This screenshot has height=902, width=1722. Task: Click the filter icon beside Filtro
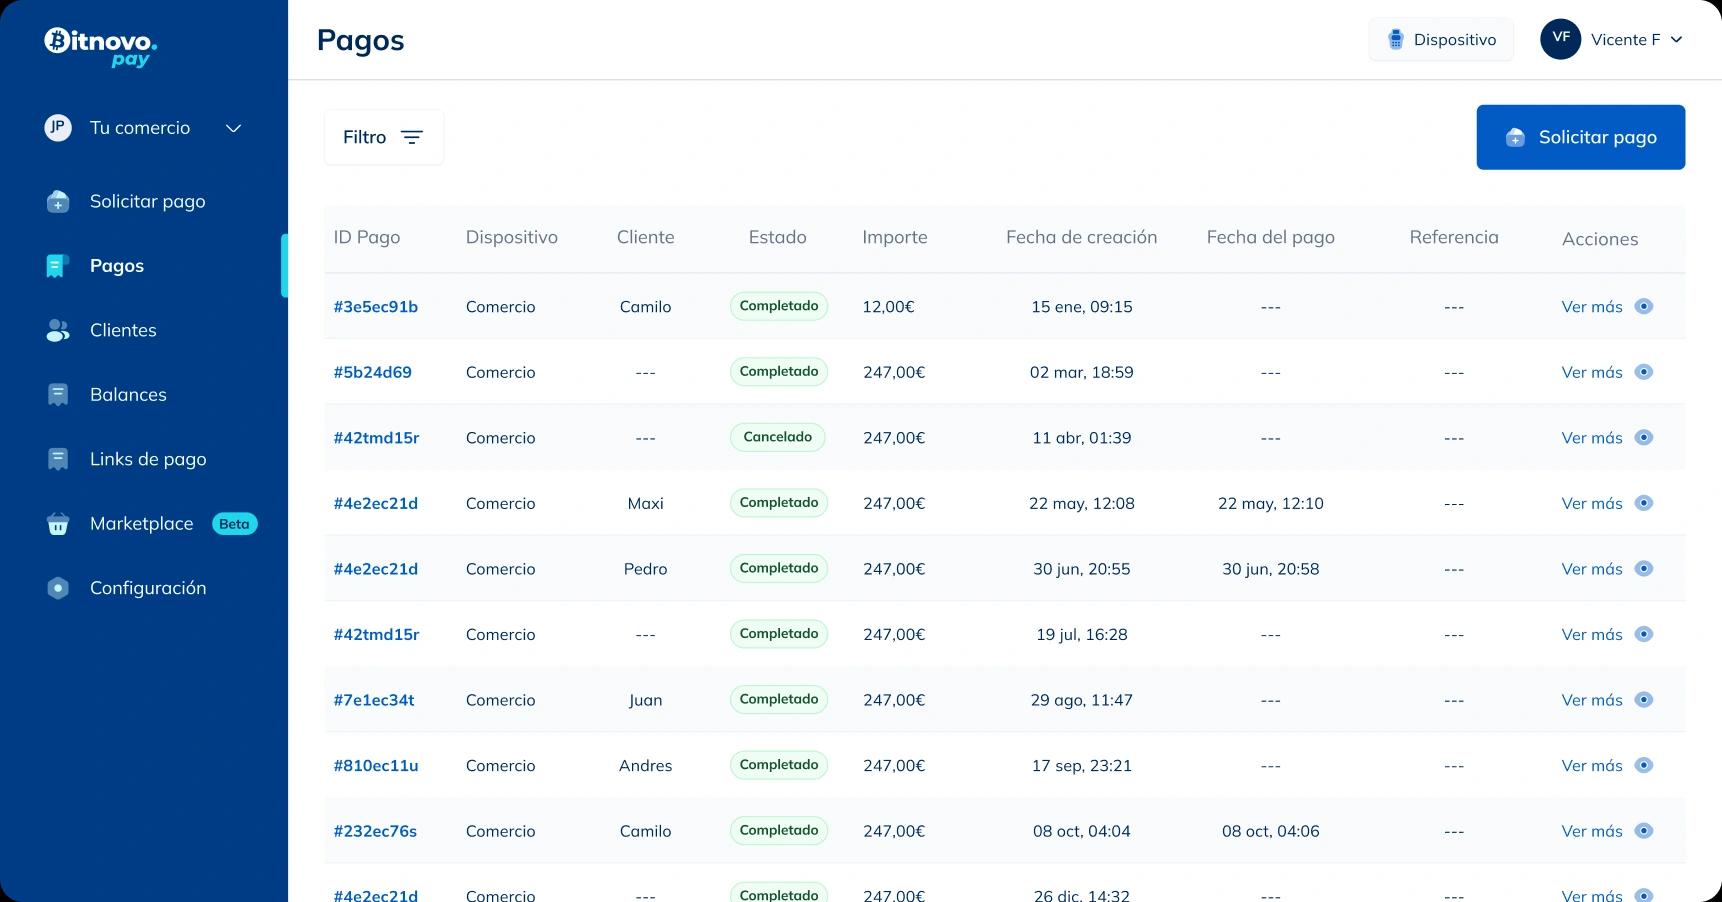coord(412,137)
